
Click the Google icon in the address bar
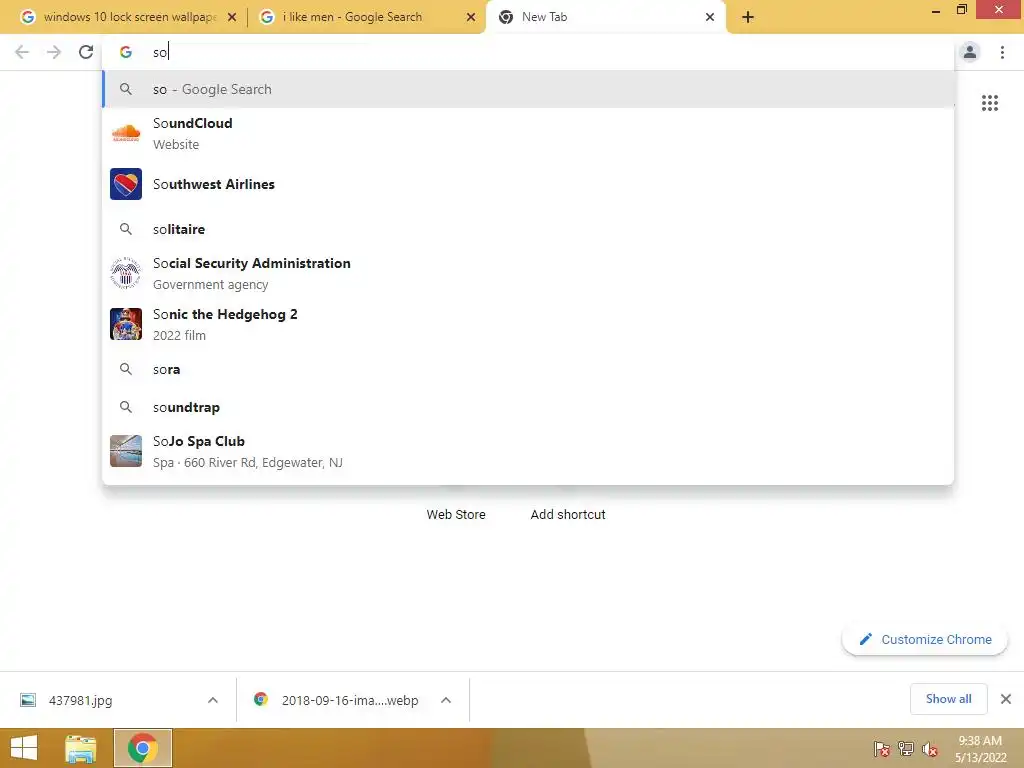(126, 52)
